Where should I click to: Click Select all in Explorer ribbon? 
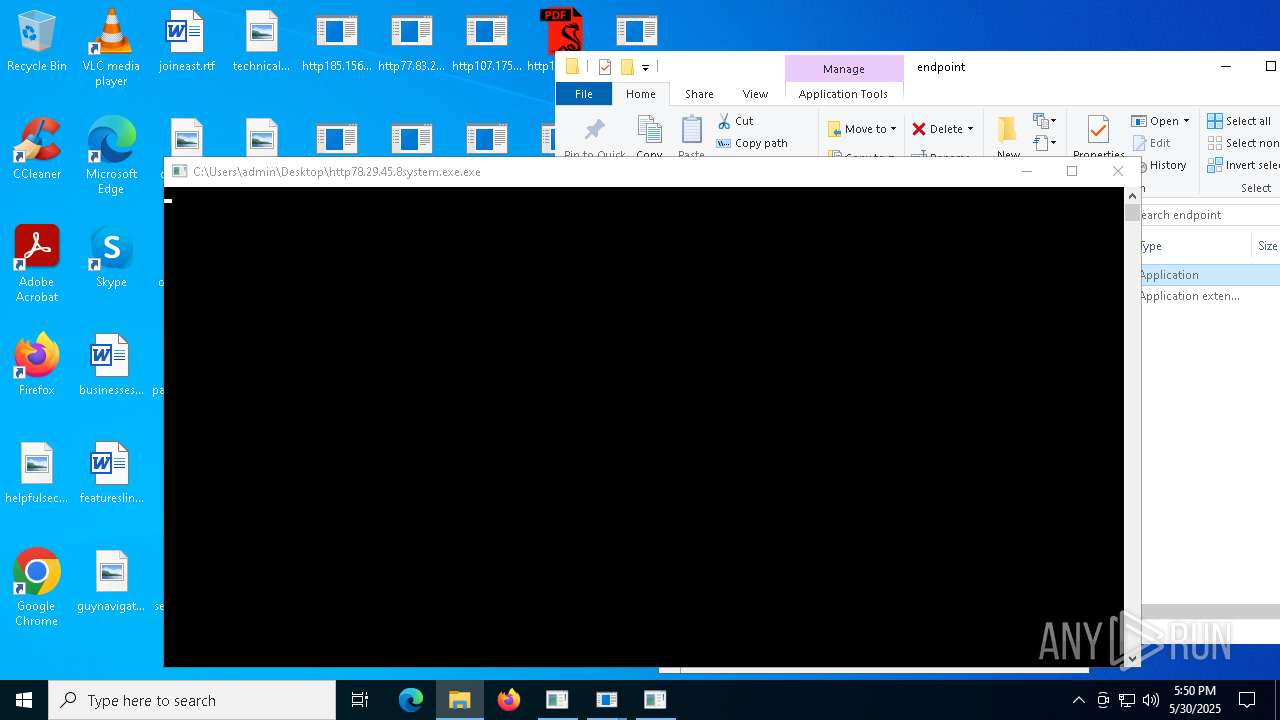tap(1239, 121)
